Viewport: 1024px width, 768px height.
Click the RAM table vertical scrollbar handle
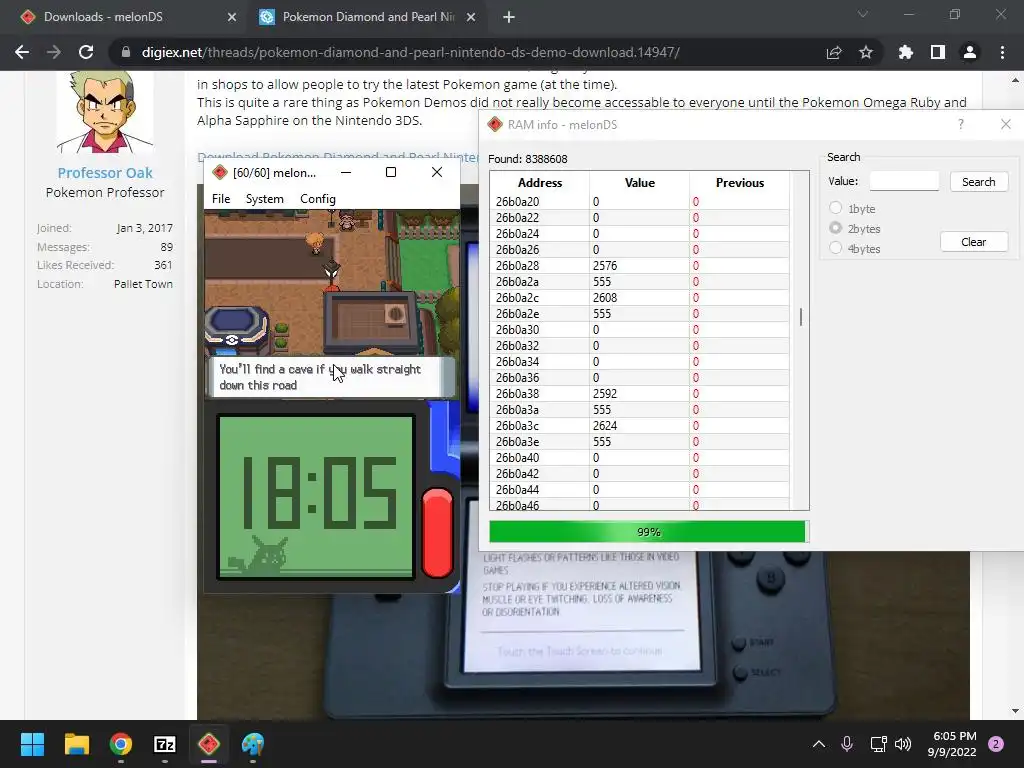800,317
